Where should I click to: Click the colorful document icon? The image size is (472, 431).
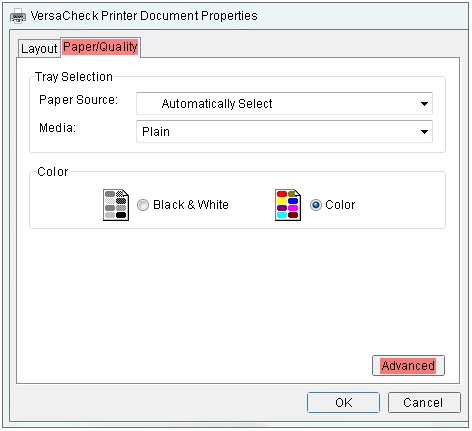point(288,205)
